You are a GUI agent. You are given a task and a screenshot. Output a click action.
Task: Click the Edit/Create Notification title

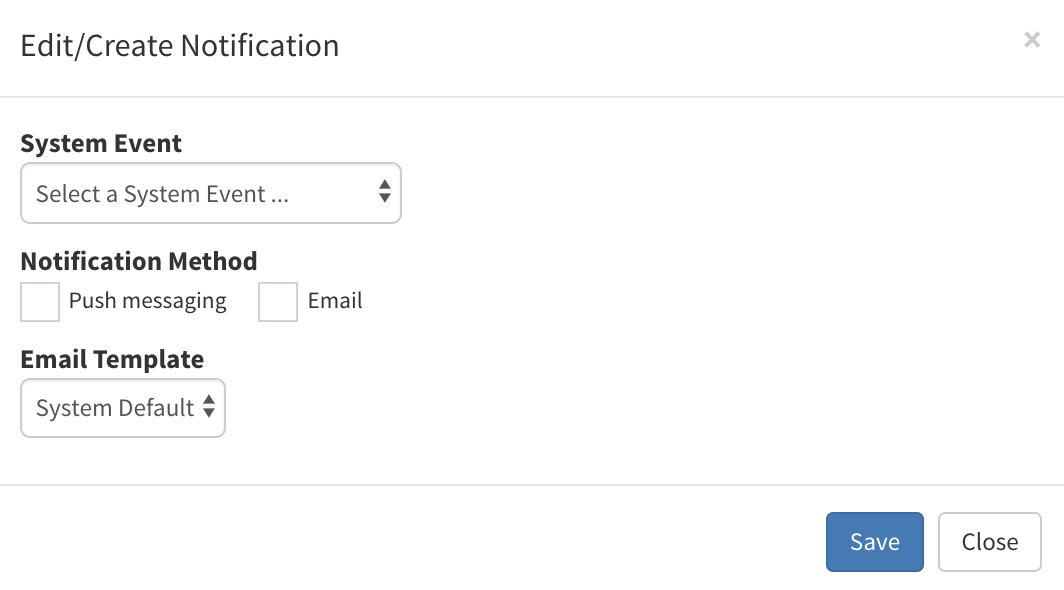pyautogui.click(x=178, y=46)
